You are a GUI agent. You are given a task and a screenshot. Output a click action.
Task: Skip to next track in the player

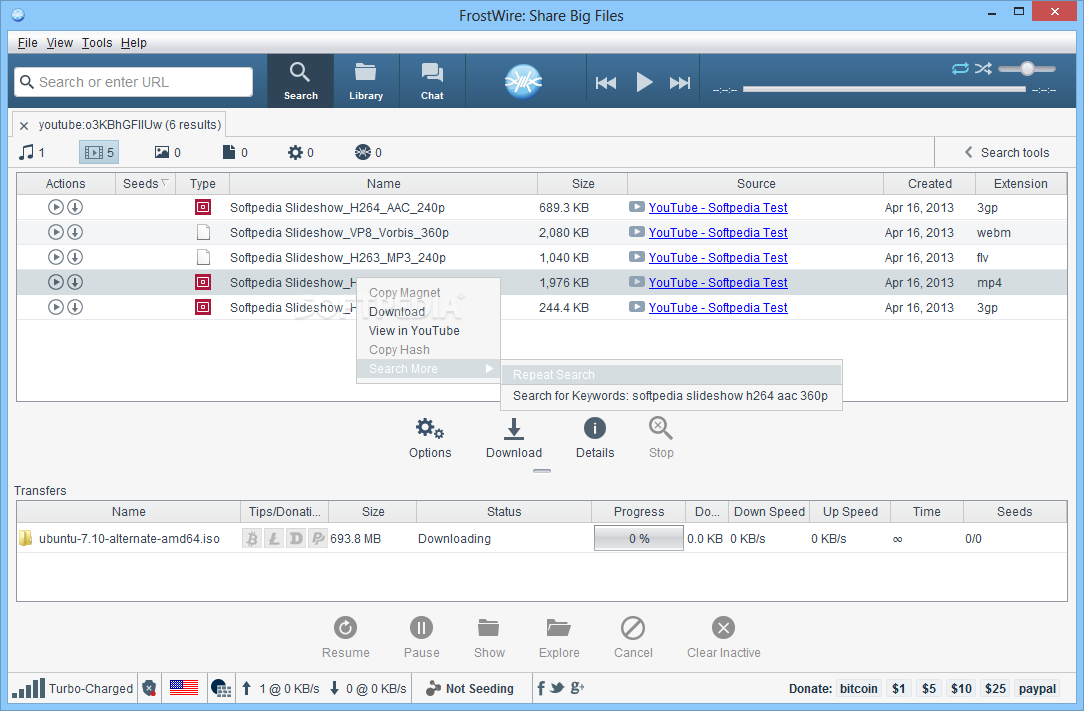[x=680, y=83]
